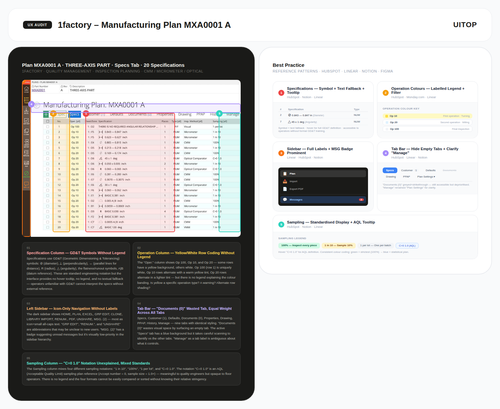The image size is (500, 409).
Task: Click the green 100% inspect every piece chip
Action: point(299,245)
